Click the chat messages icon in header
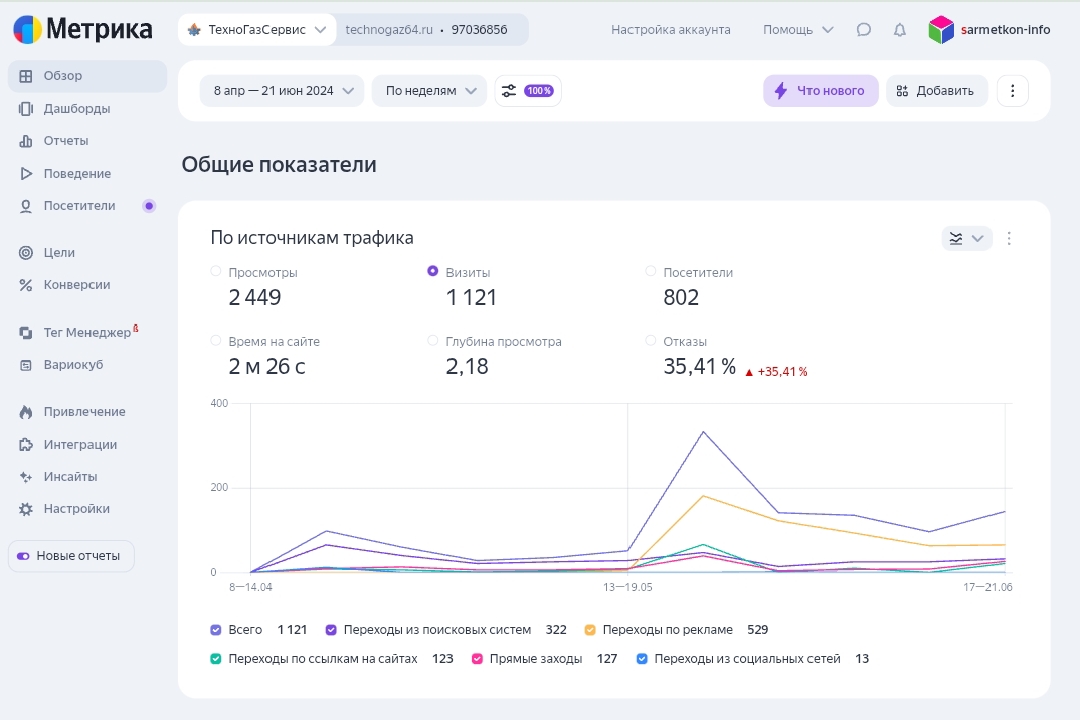Screen dimensions: 1080x720 point(864,30)
